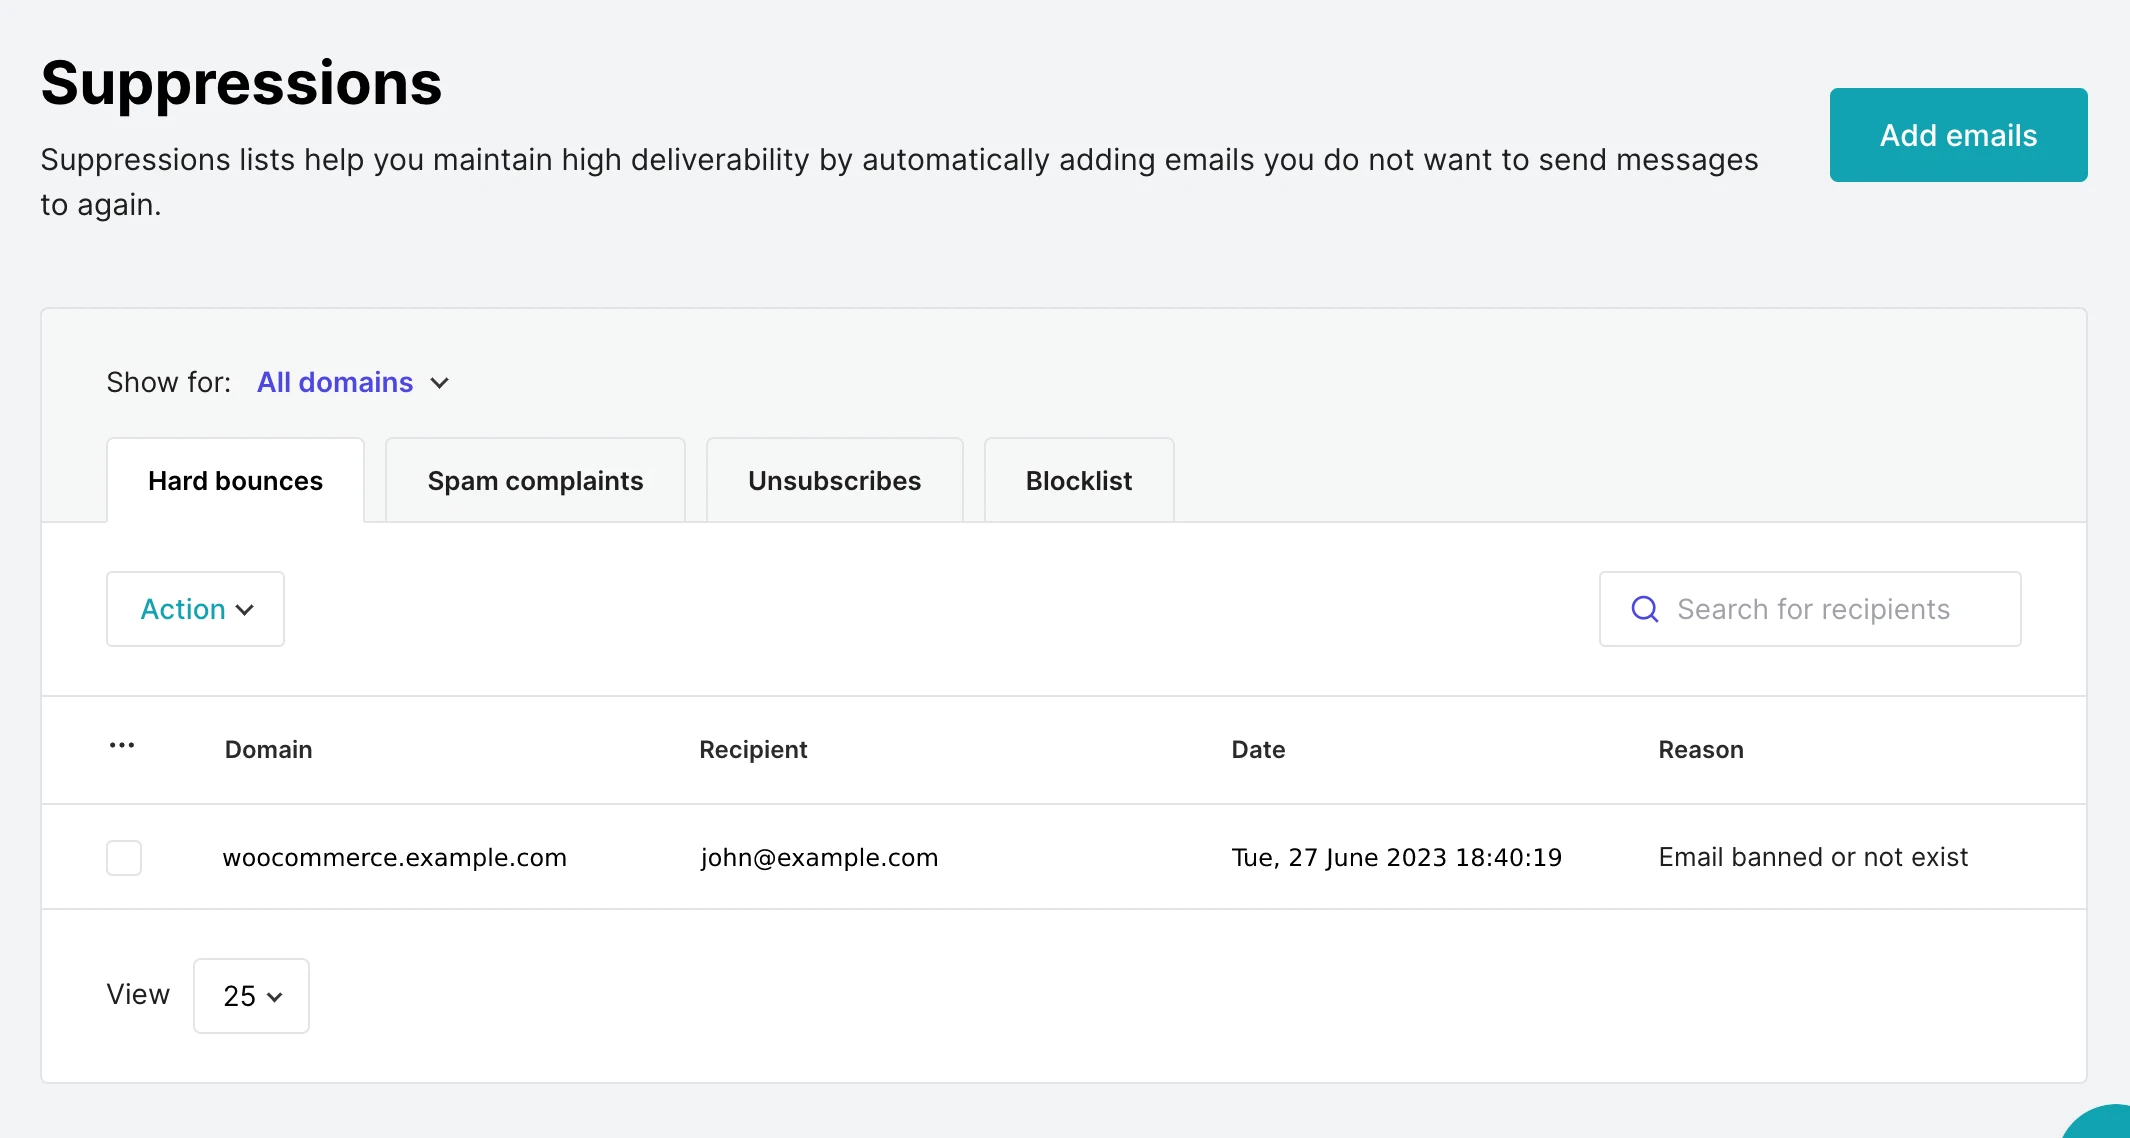Click the Date column header
Screen dimensions: 2130x1138
pyautogui.click(x=1258, y=750)
